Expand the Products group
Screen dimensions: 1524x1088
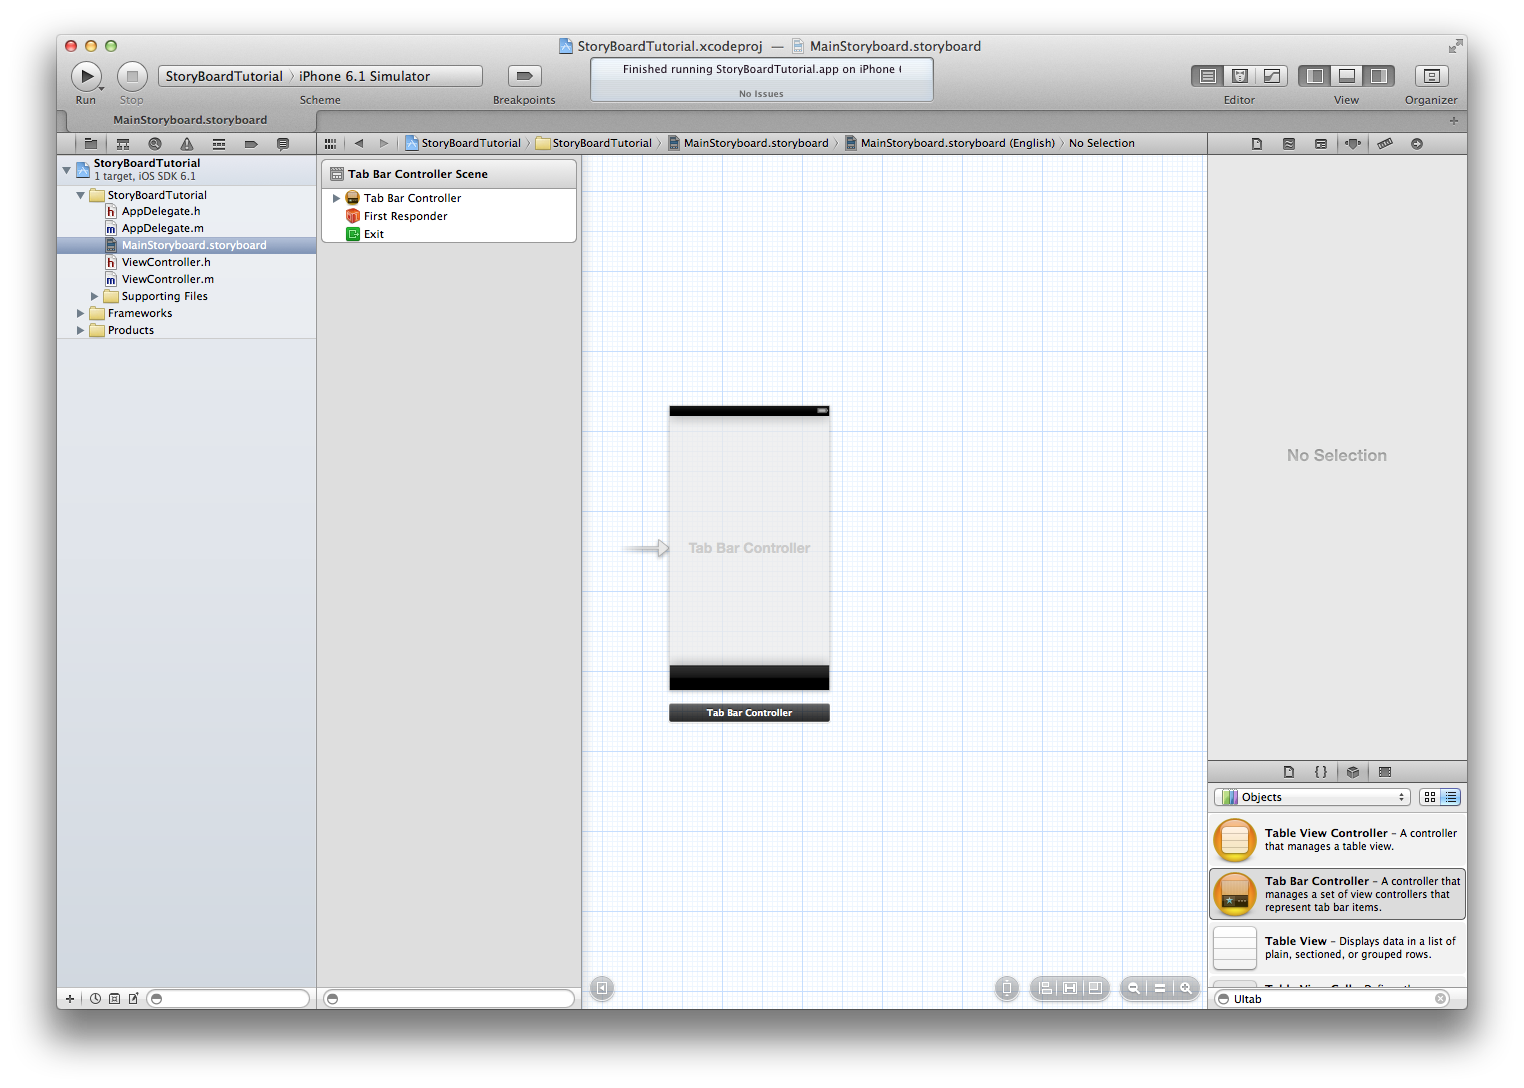(x=81, y=330)
